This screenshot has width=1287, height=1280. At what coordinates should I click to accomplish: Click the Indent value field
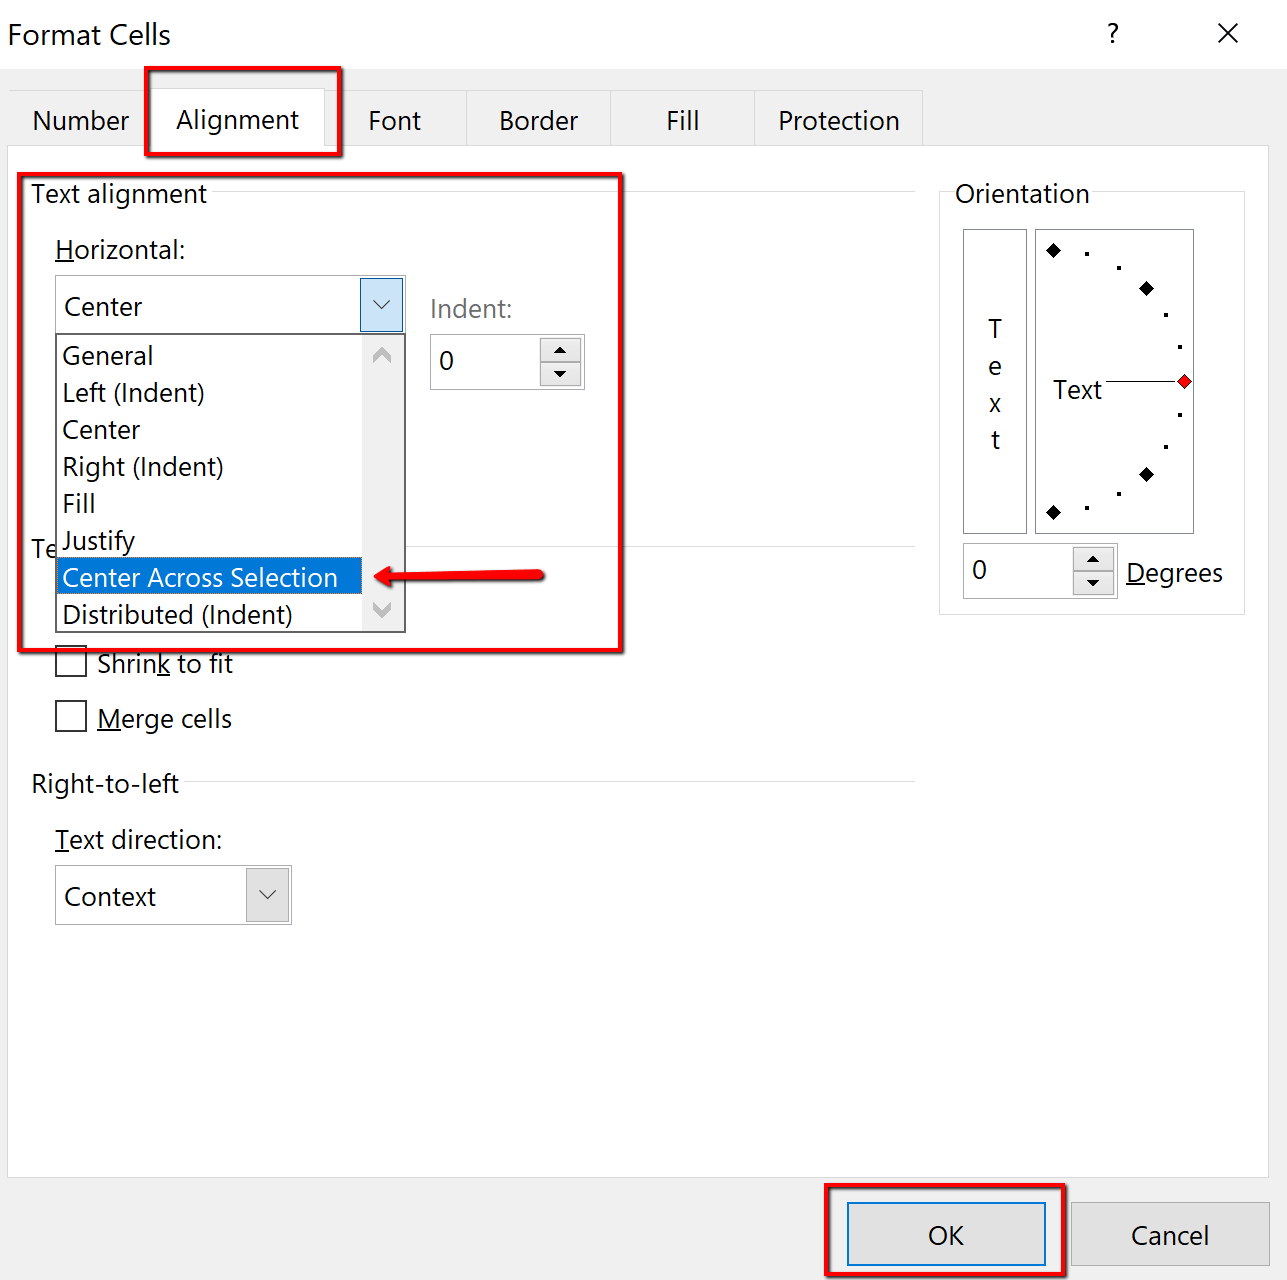point(486,361)
